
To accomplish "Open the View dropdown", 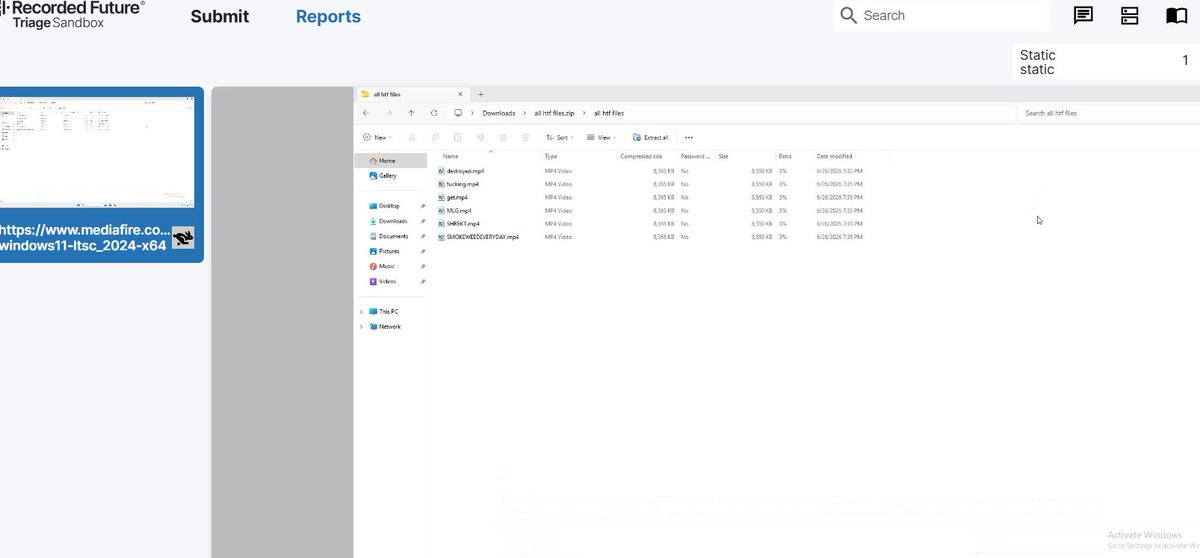I will click(x=602, y=137).
